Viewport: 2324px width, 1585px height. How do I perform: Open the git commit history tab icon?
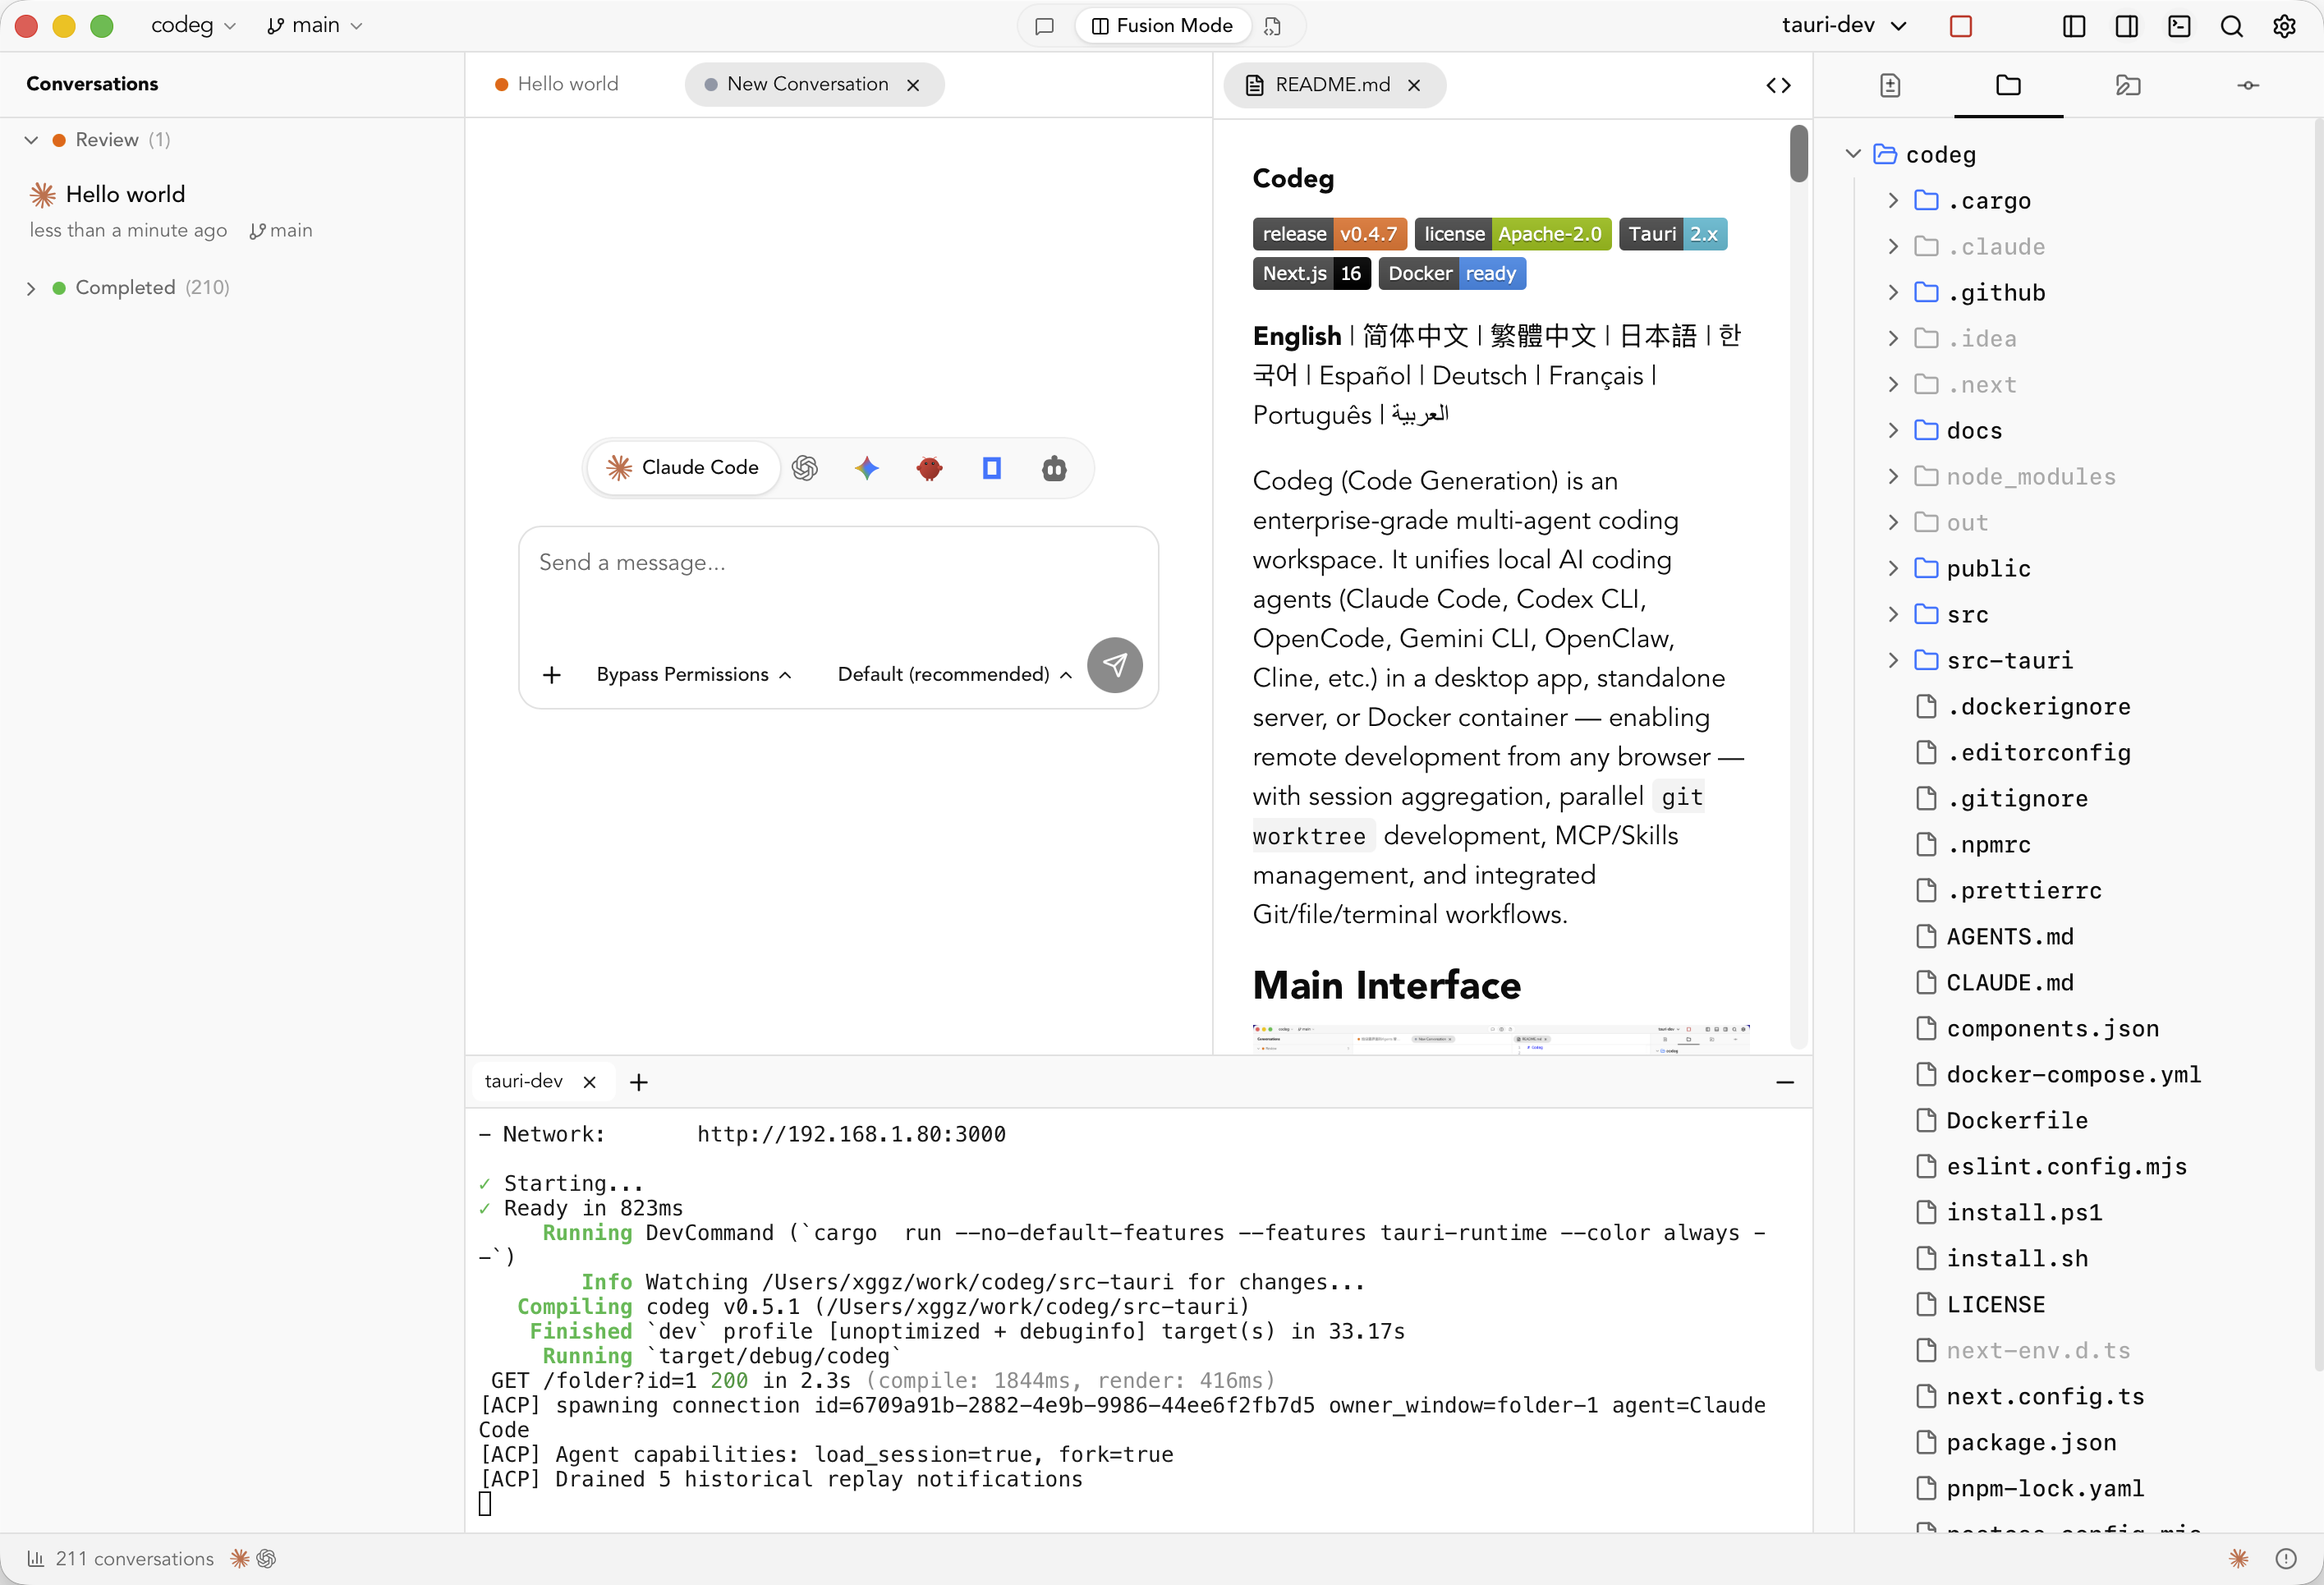2248,86
